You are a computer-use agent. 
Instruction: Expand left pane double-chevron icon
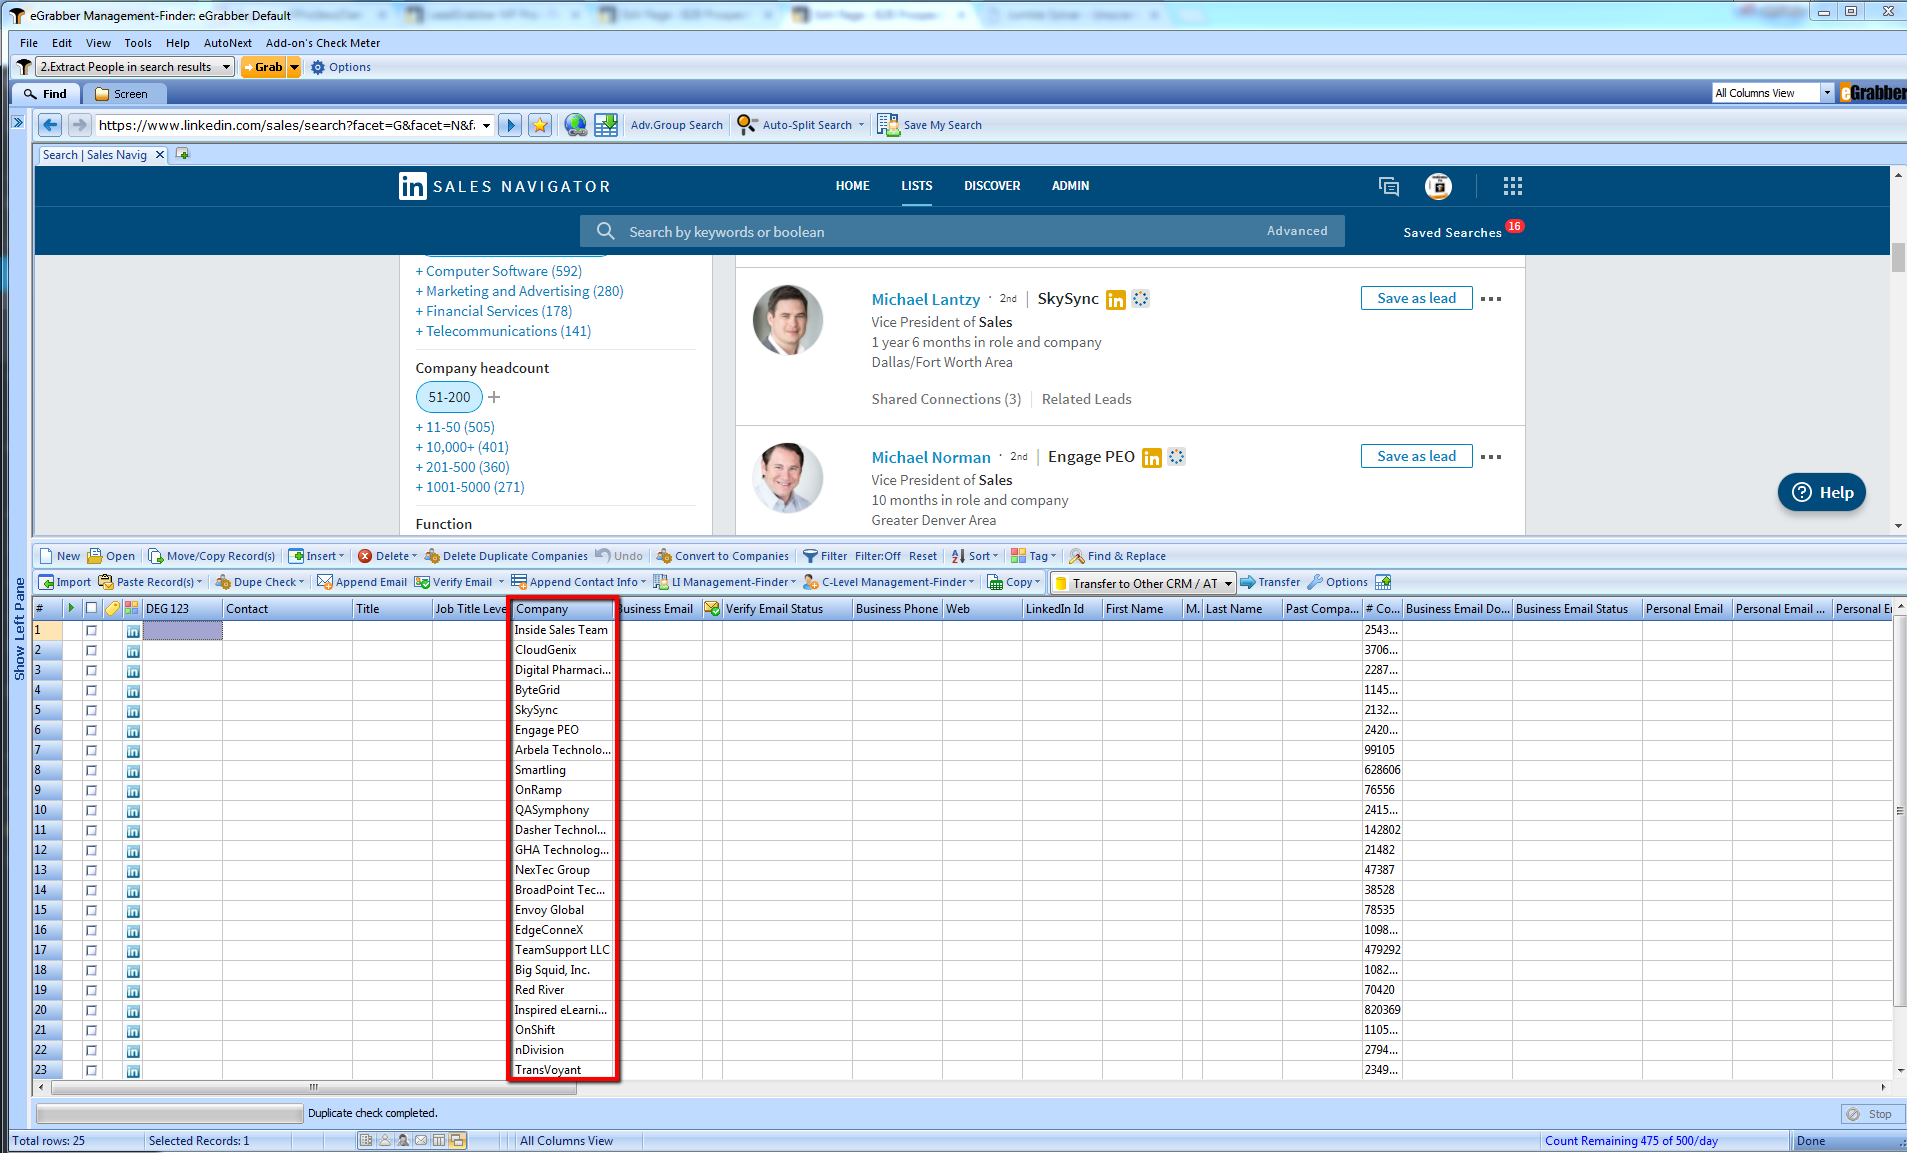click(18, 122)
